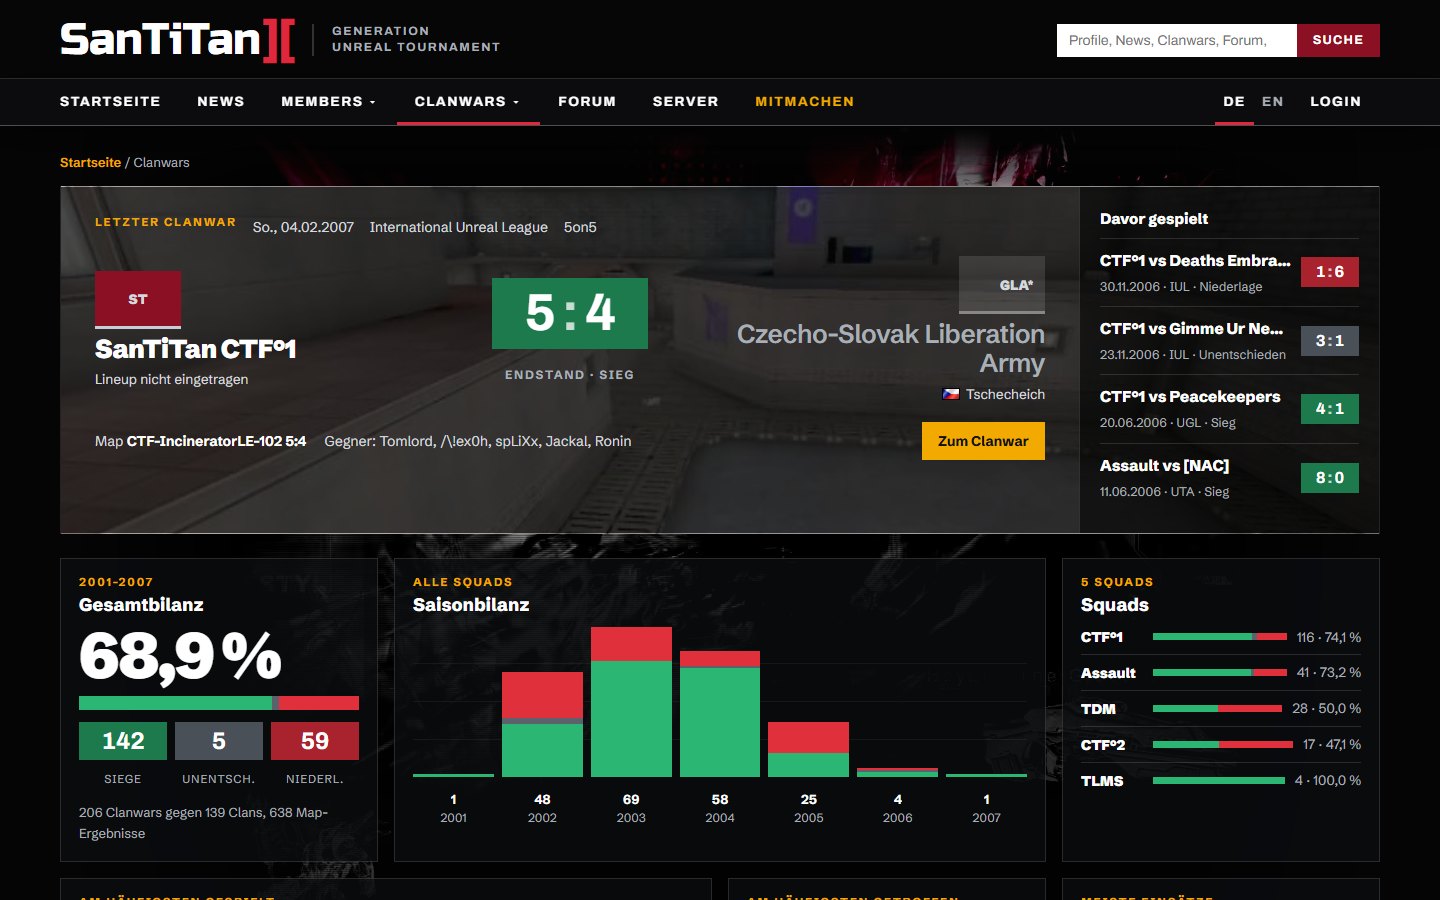Click the 2005 season bar
Viewport: 1440px width, 900px height.
[809, 750]
